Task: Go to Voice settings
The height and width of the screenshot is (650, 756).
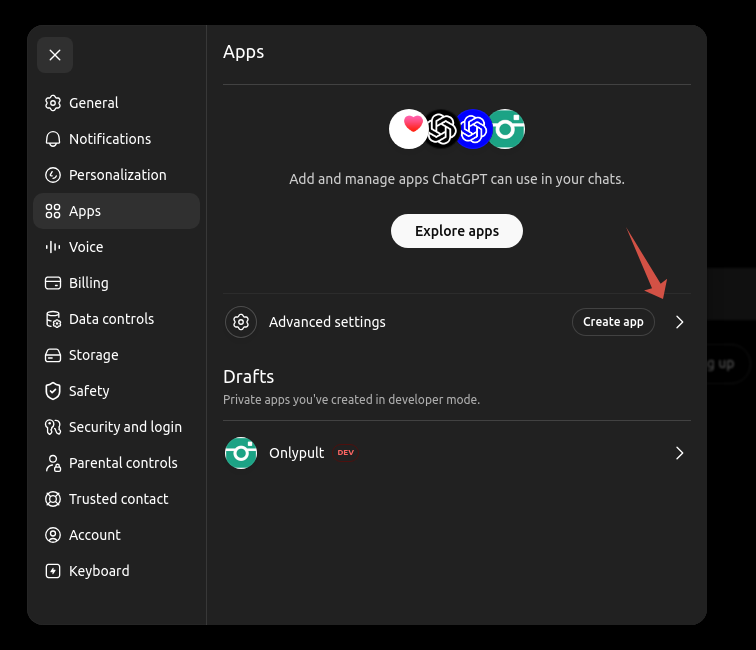Action: tap(116, 247)
